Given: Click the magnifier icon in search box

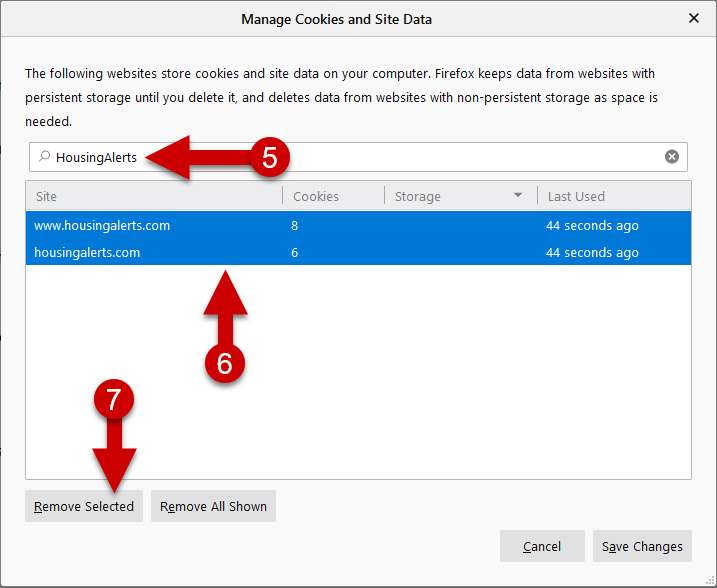Looking at the screenshot, I should [44, 157].
